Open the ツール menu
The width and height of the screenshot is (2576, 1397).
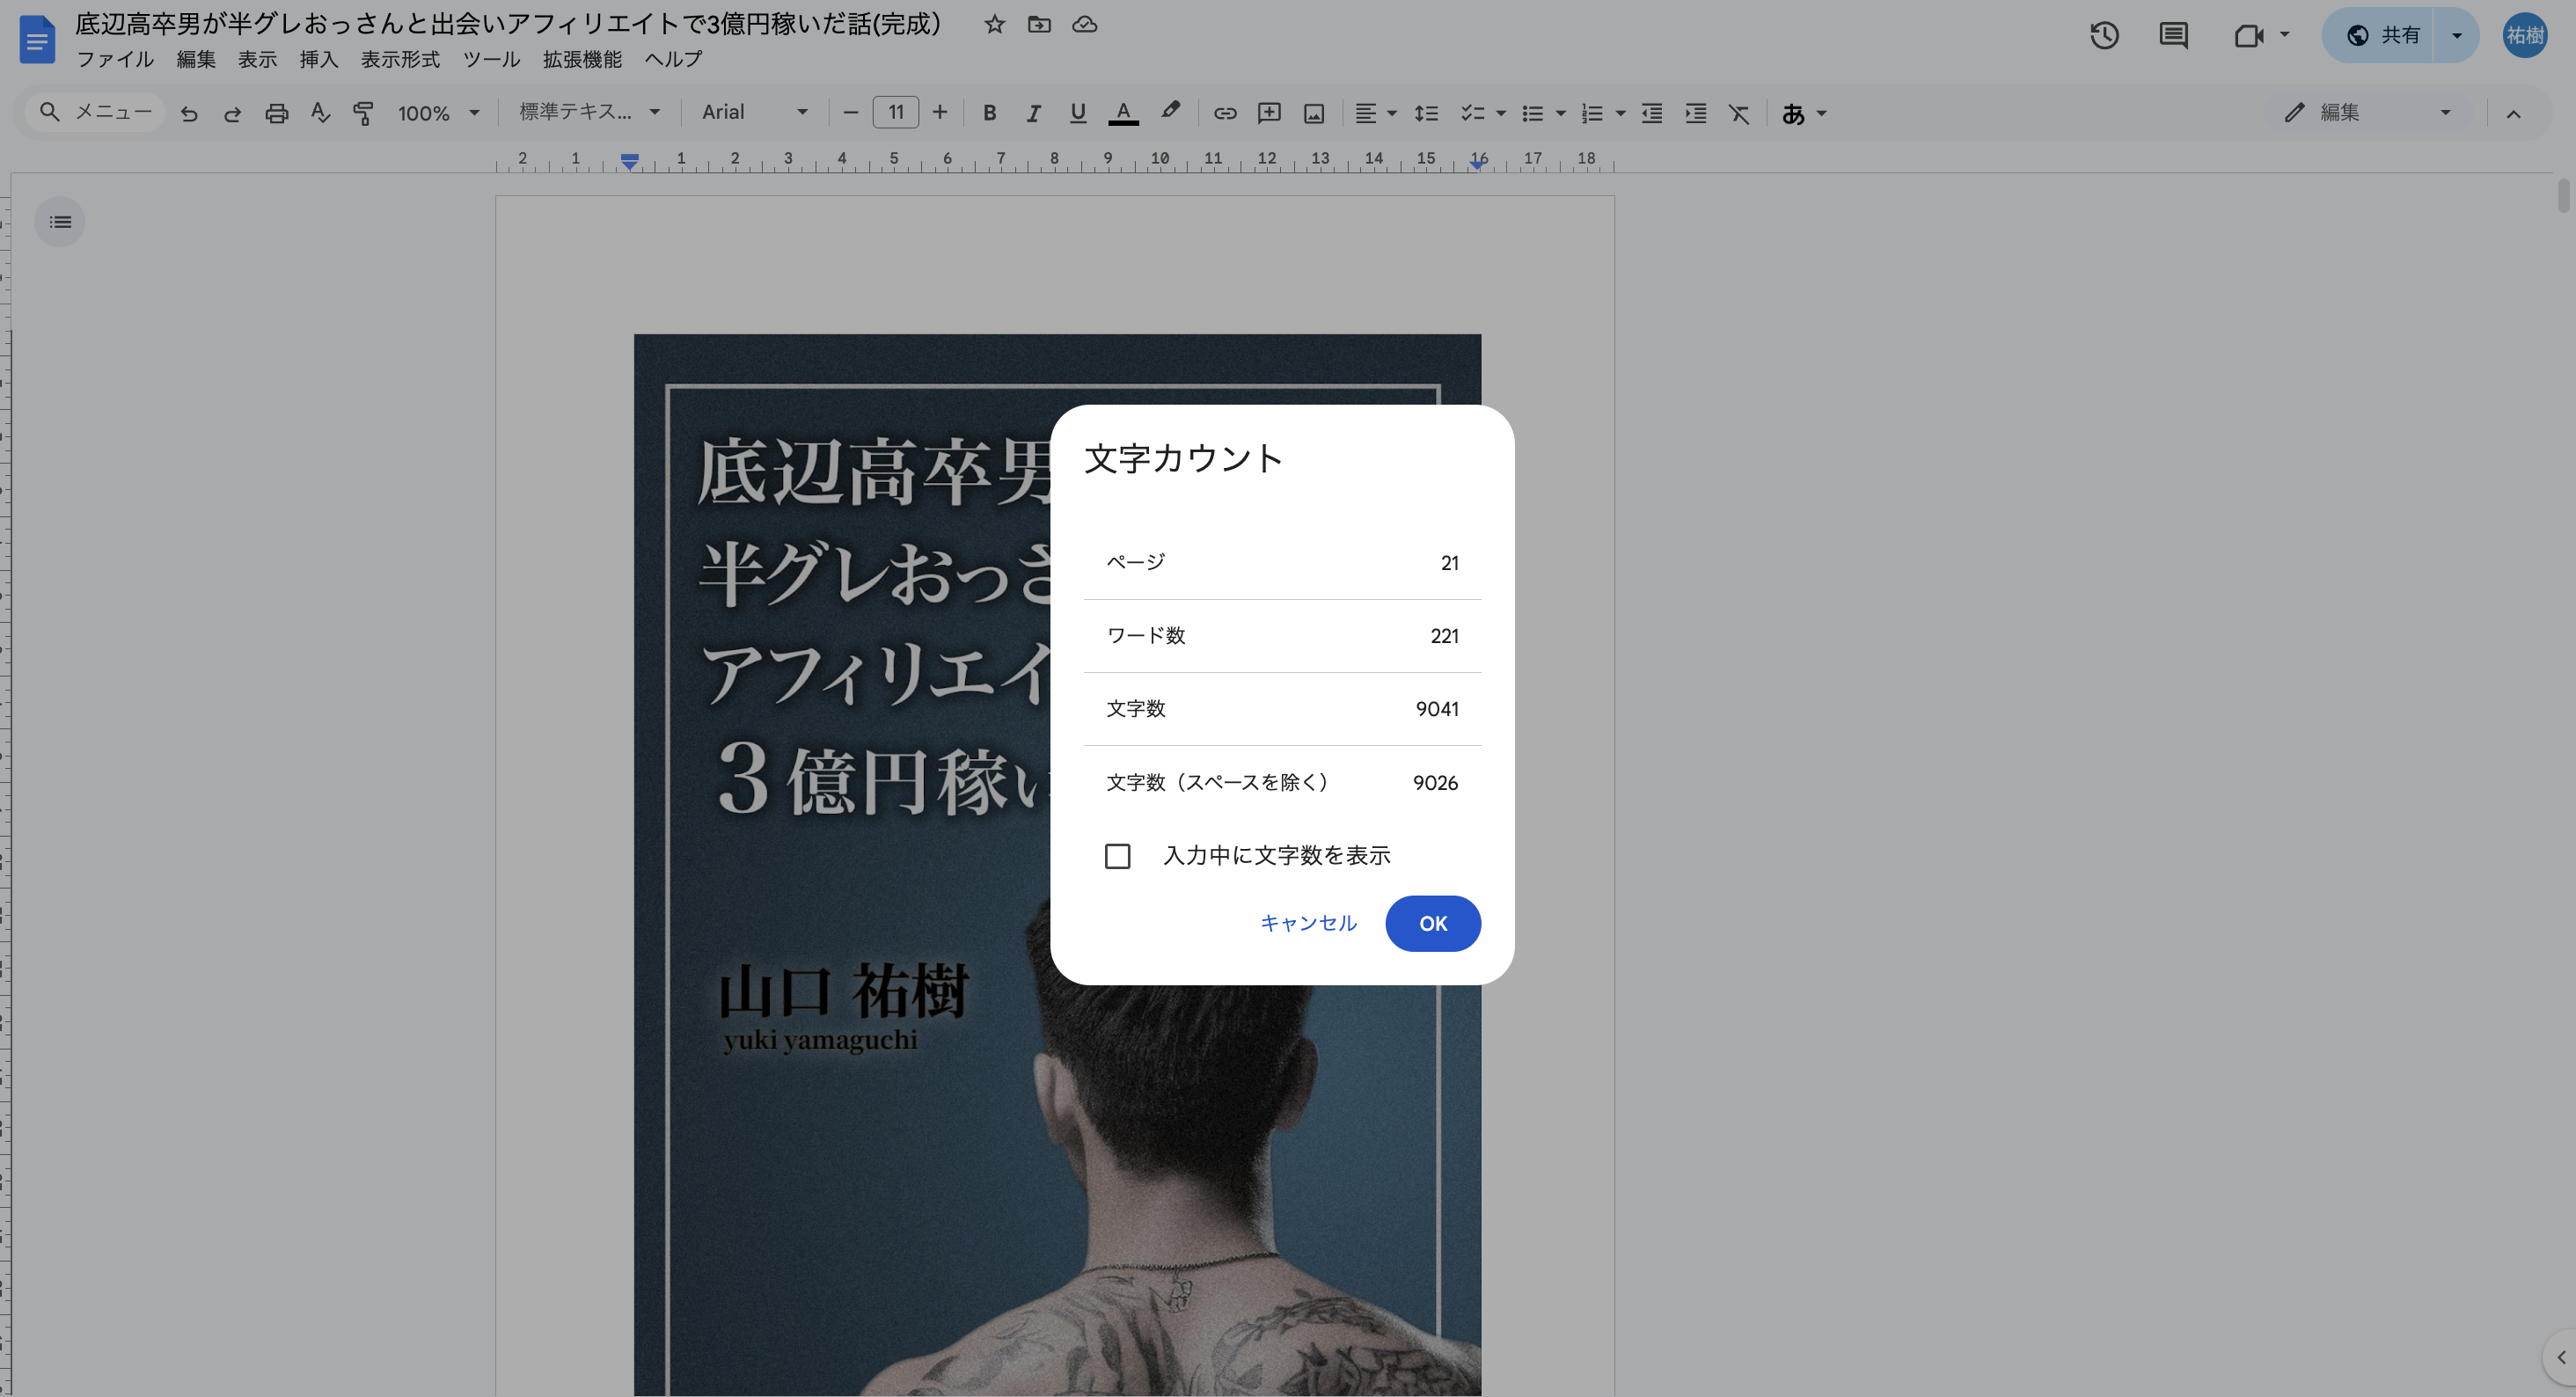(491, 59)
